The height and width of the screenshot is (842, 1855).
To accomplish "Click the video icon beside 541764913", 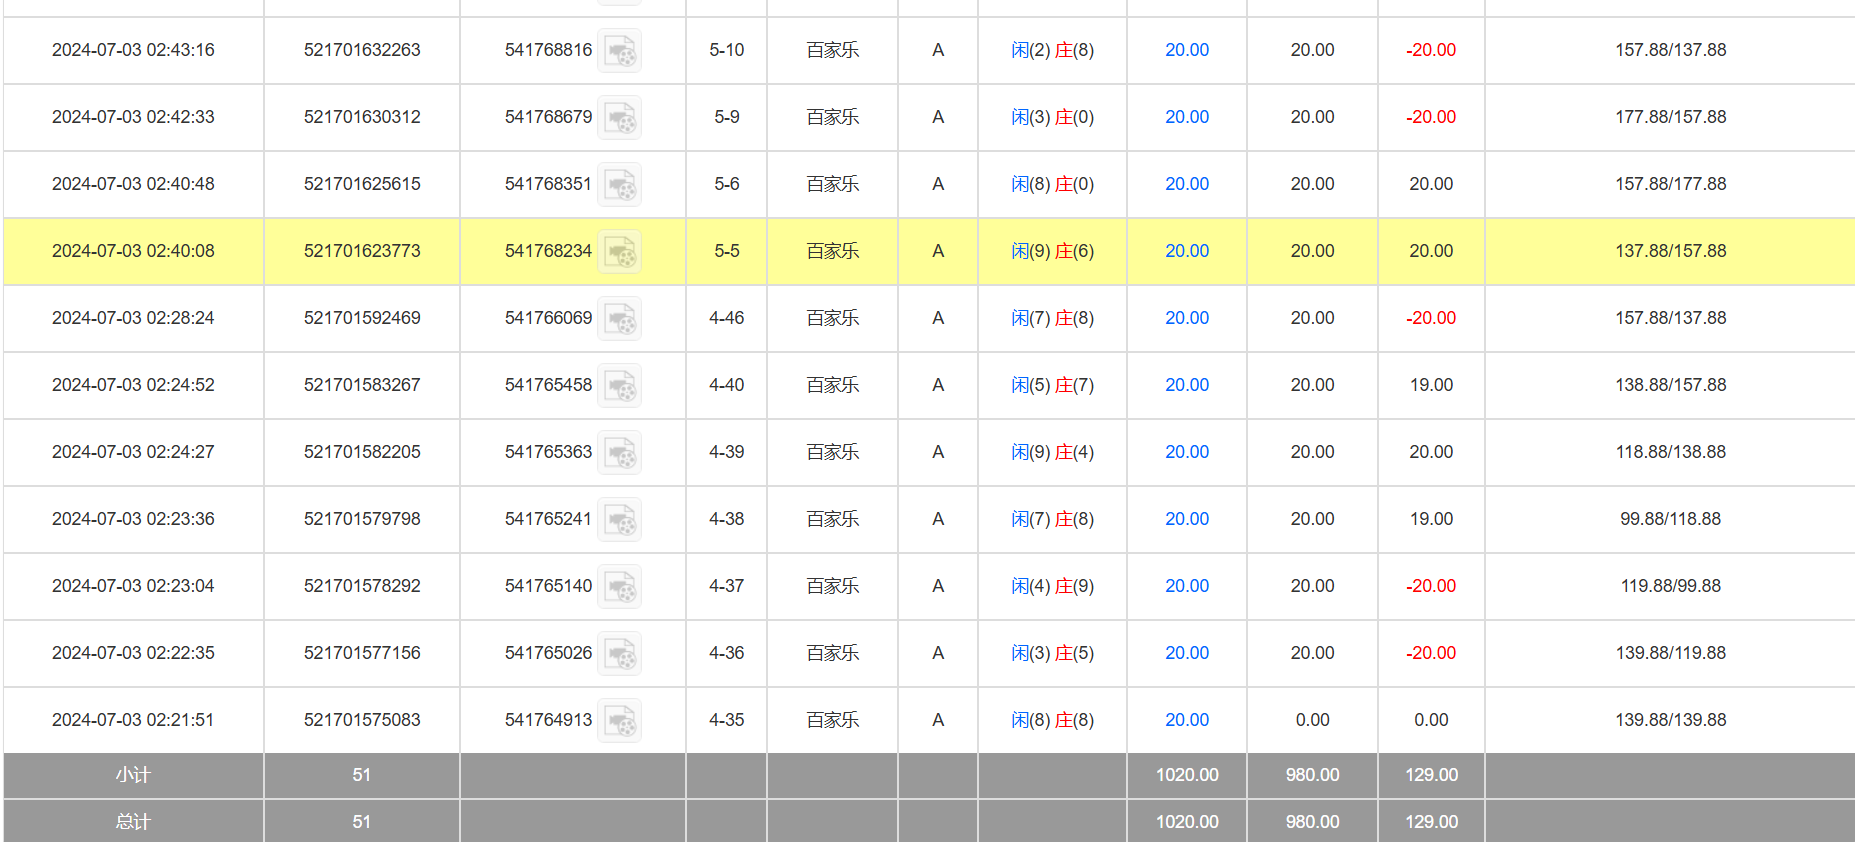I will 620,721.
